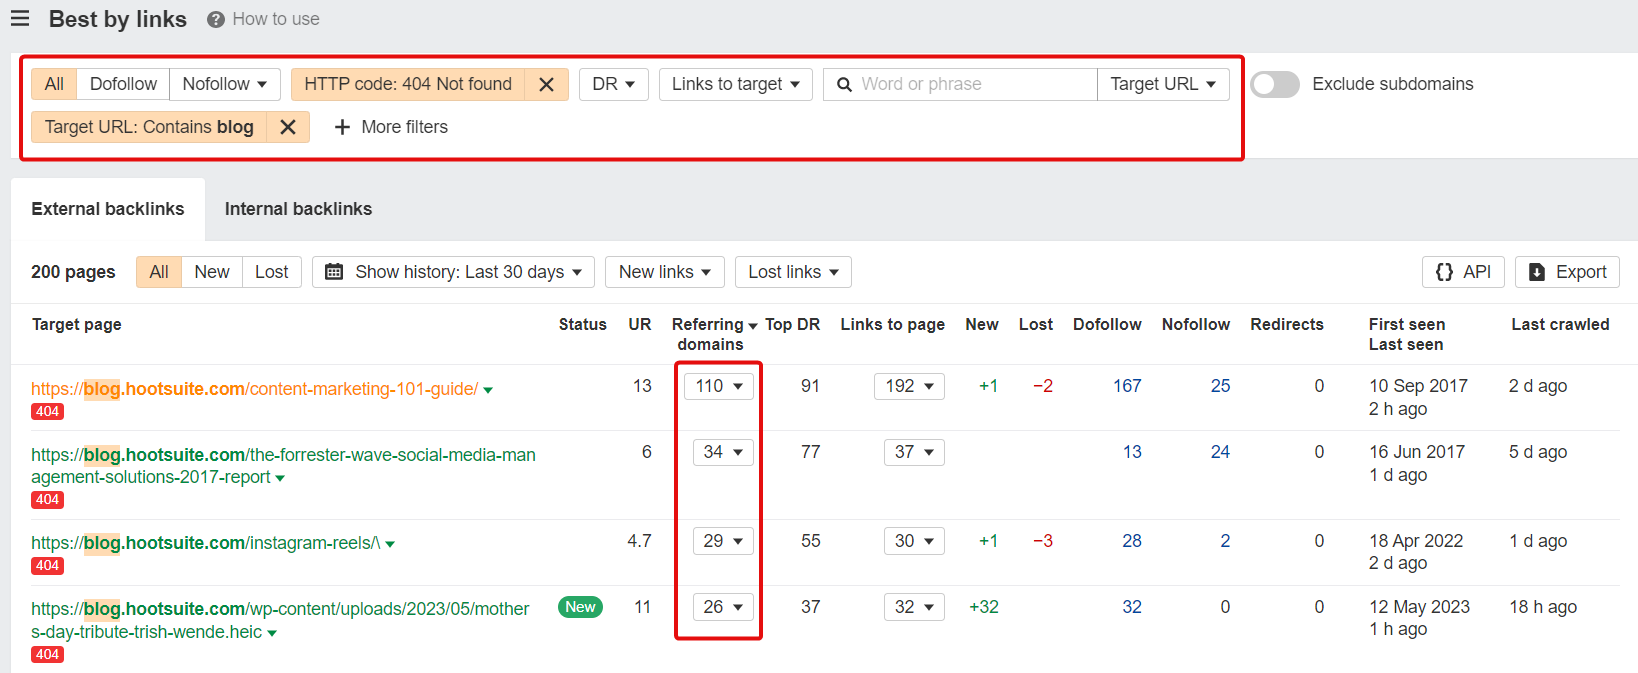
Task: Expand menu arrow for content-marketing-101-guide URL
Action: click(488, 390)
